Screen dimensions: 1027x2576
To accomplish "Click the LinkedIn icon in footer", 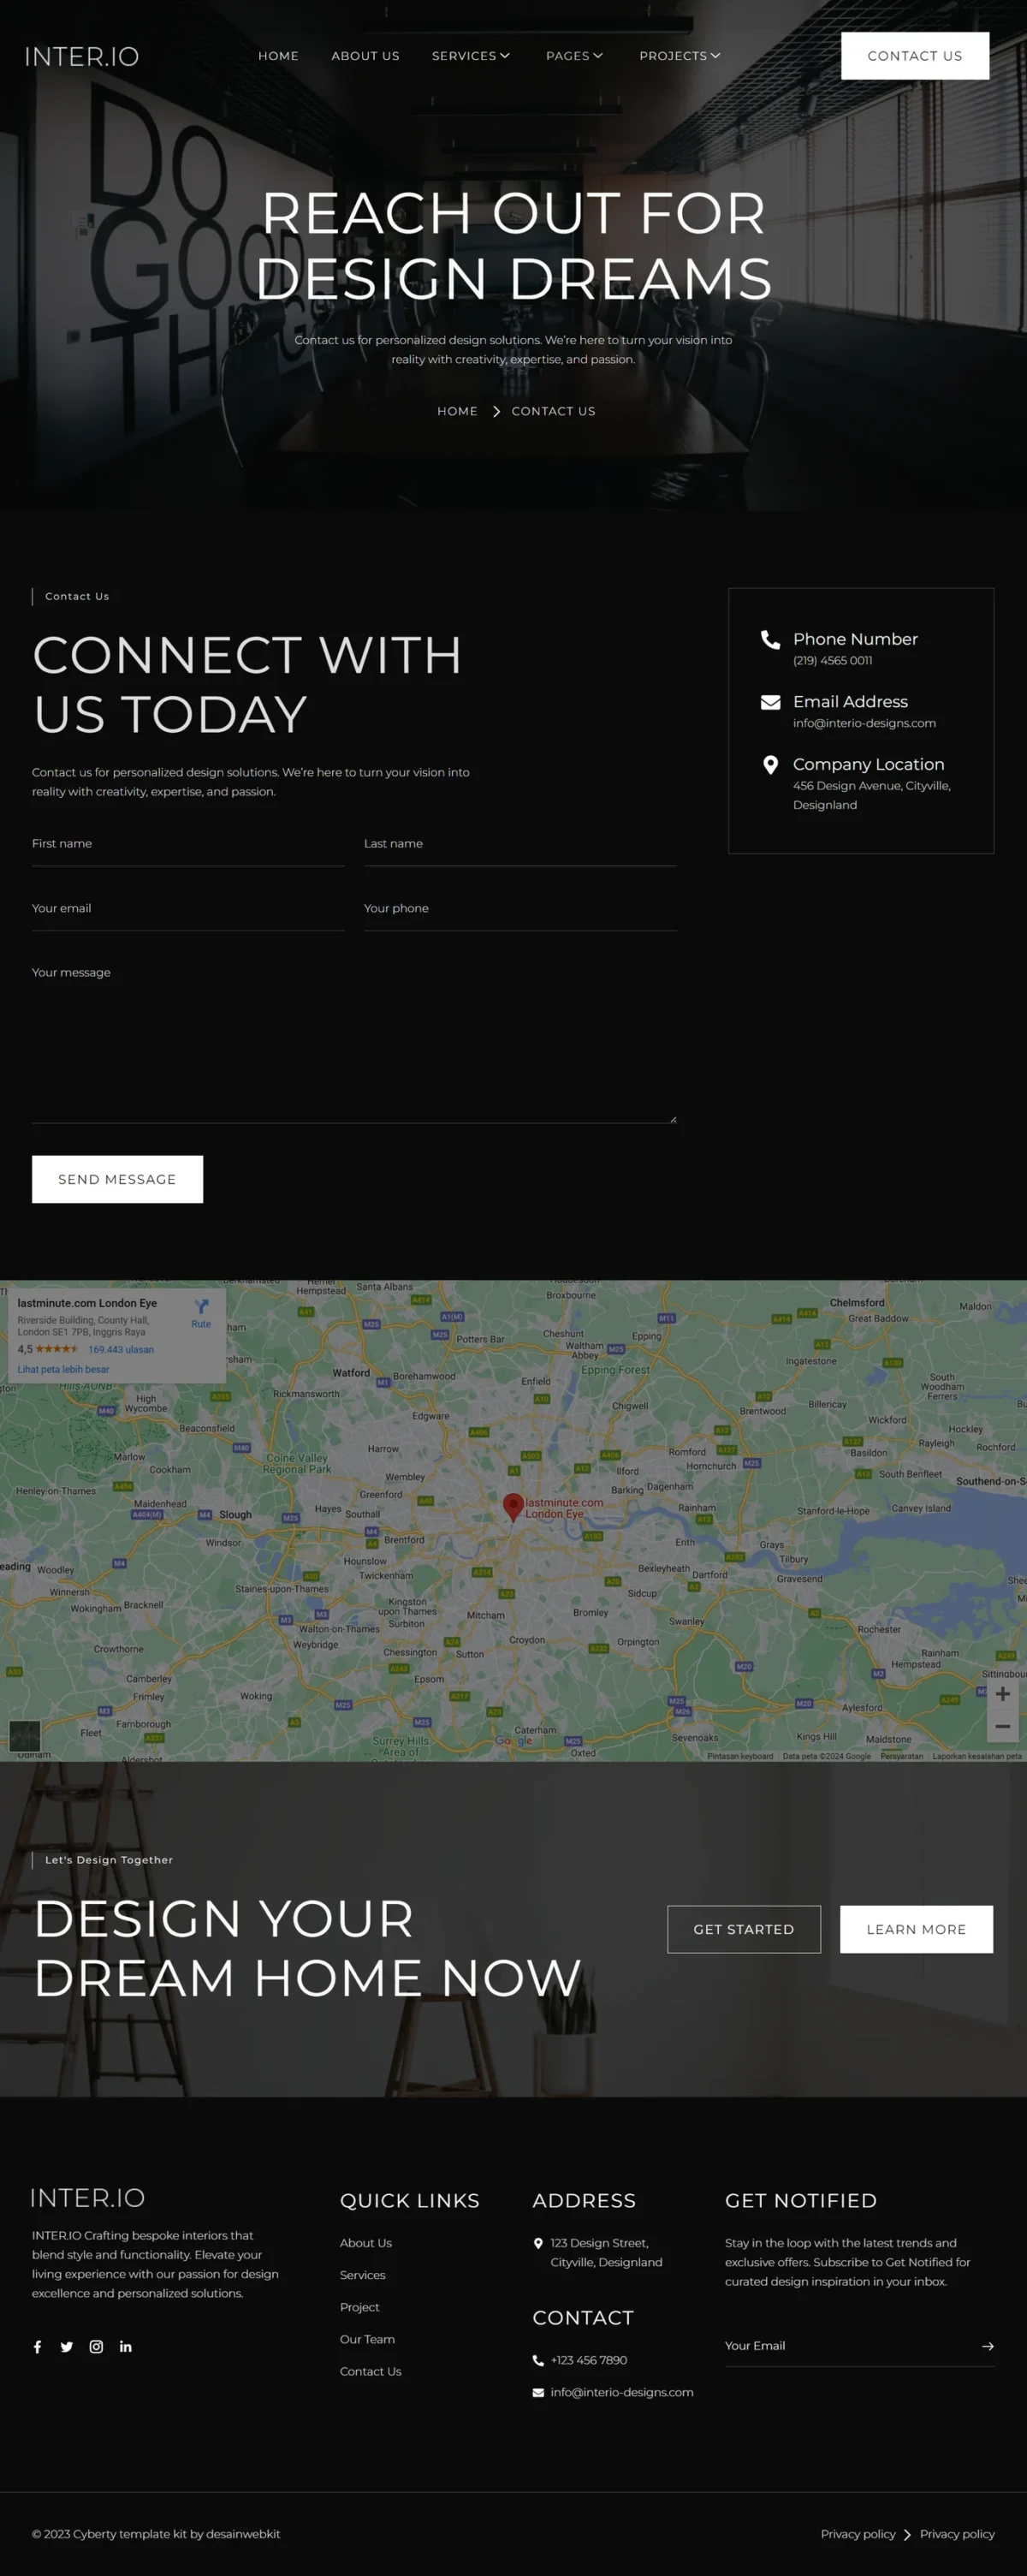I will 126,2347.
